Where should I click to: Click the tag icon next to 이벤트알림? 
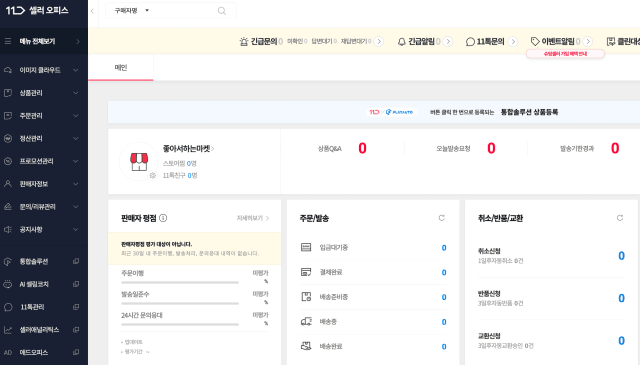[535, 41]
